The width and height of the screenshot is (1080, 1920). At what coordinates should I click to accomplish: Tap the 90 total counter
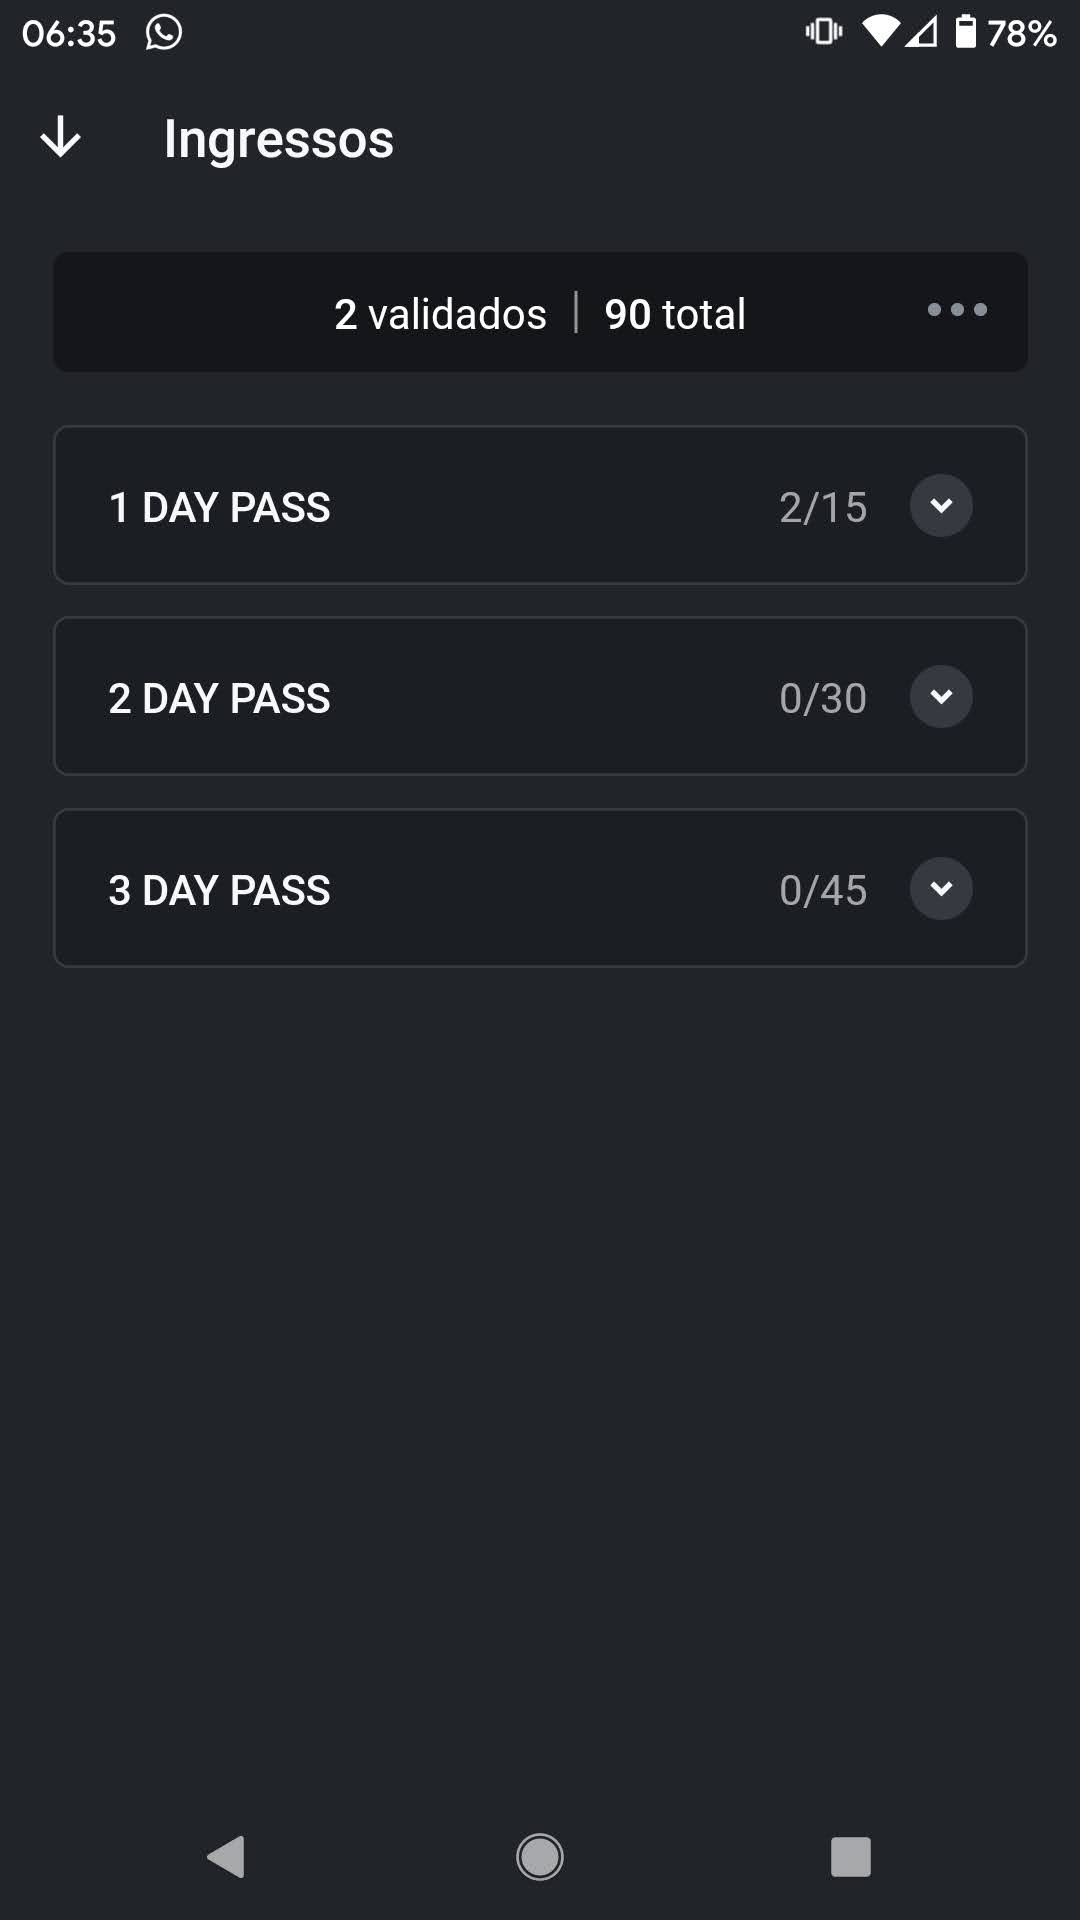pyautogui.click(x=675, y=314)
